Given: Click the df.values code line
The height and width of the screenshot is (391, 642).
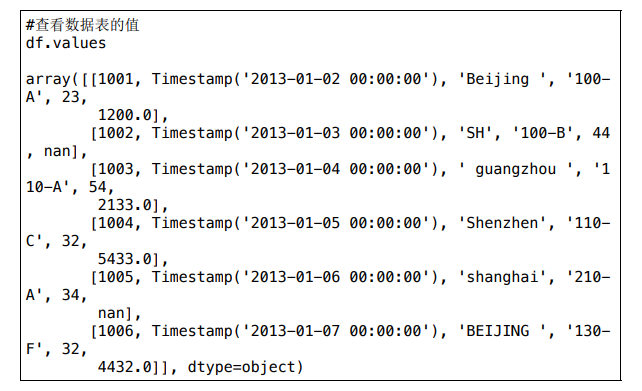Looking at the screenshot, I should coord(66,43).
